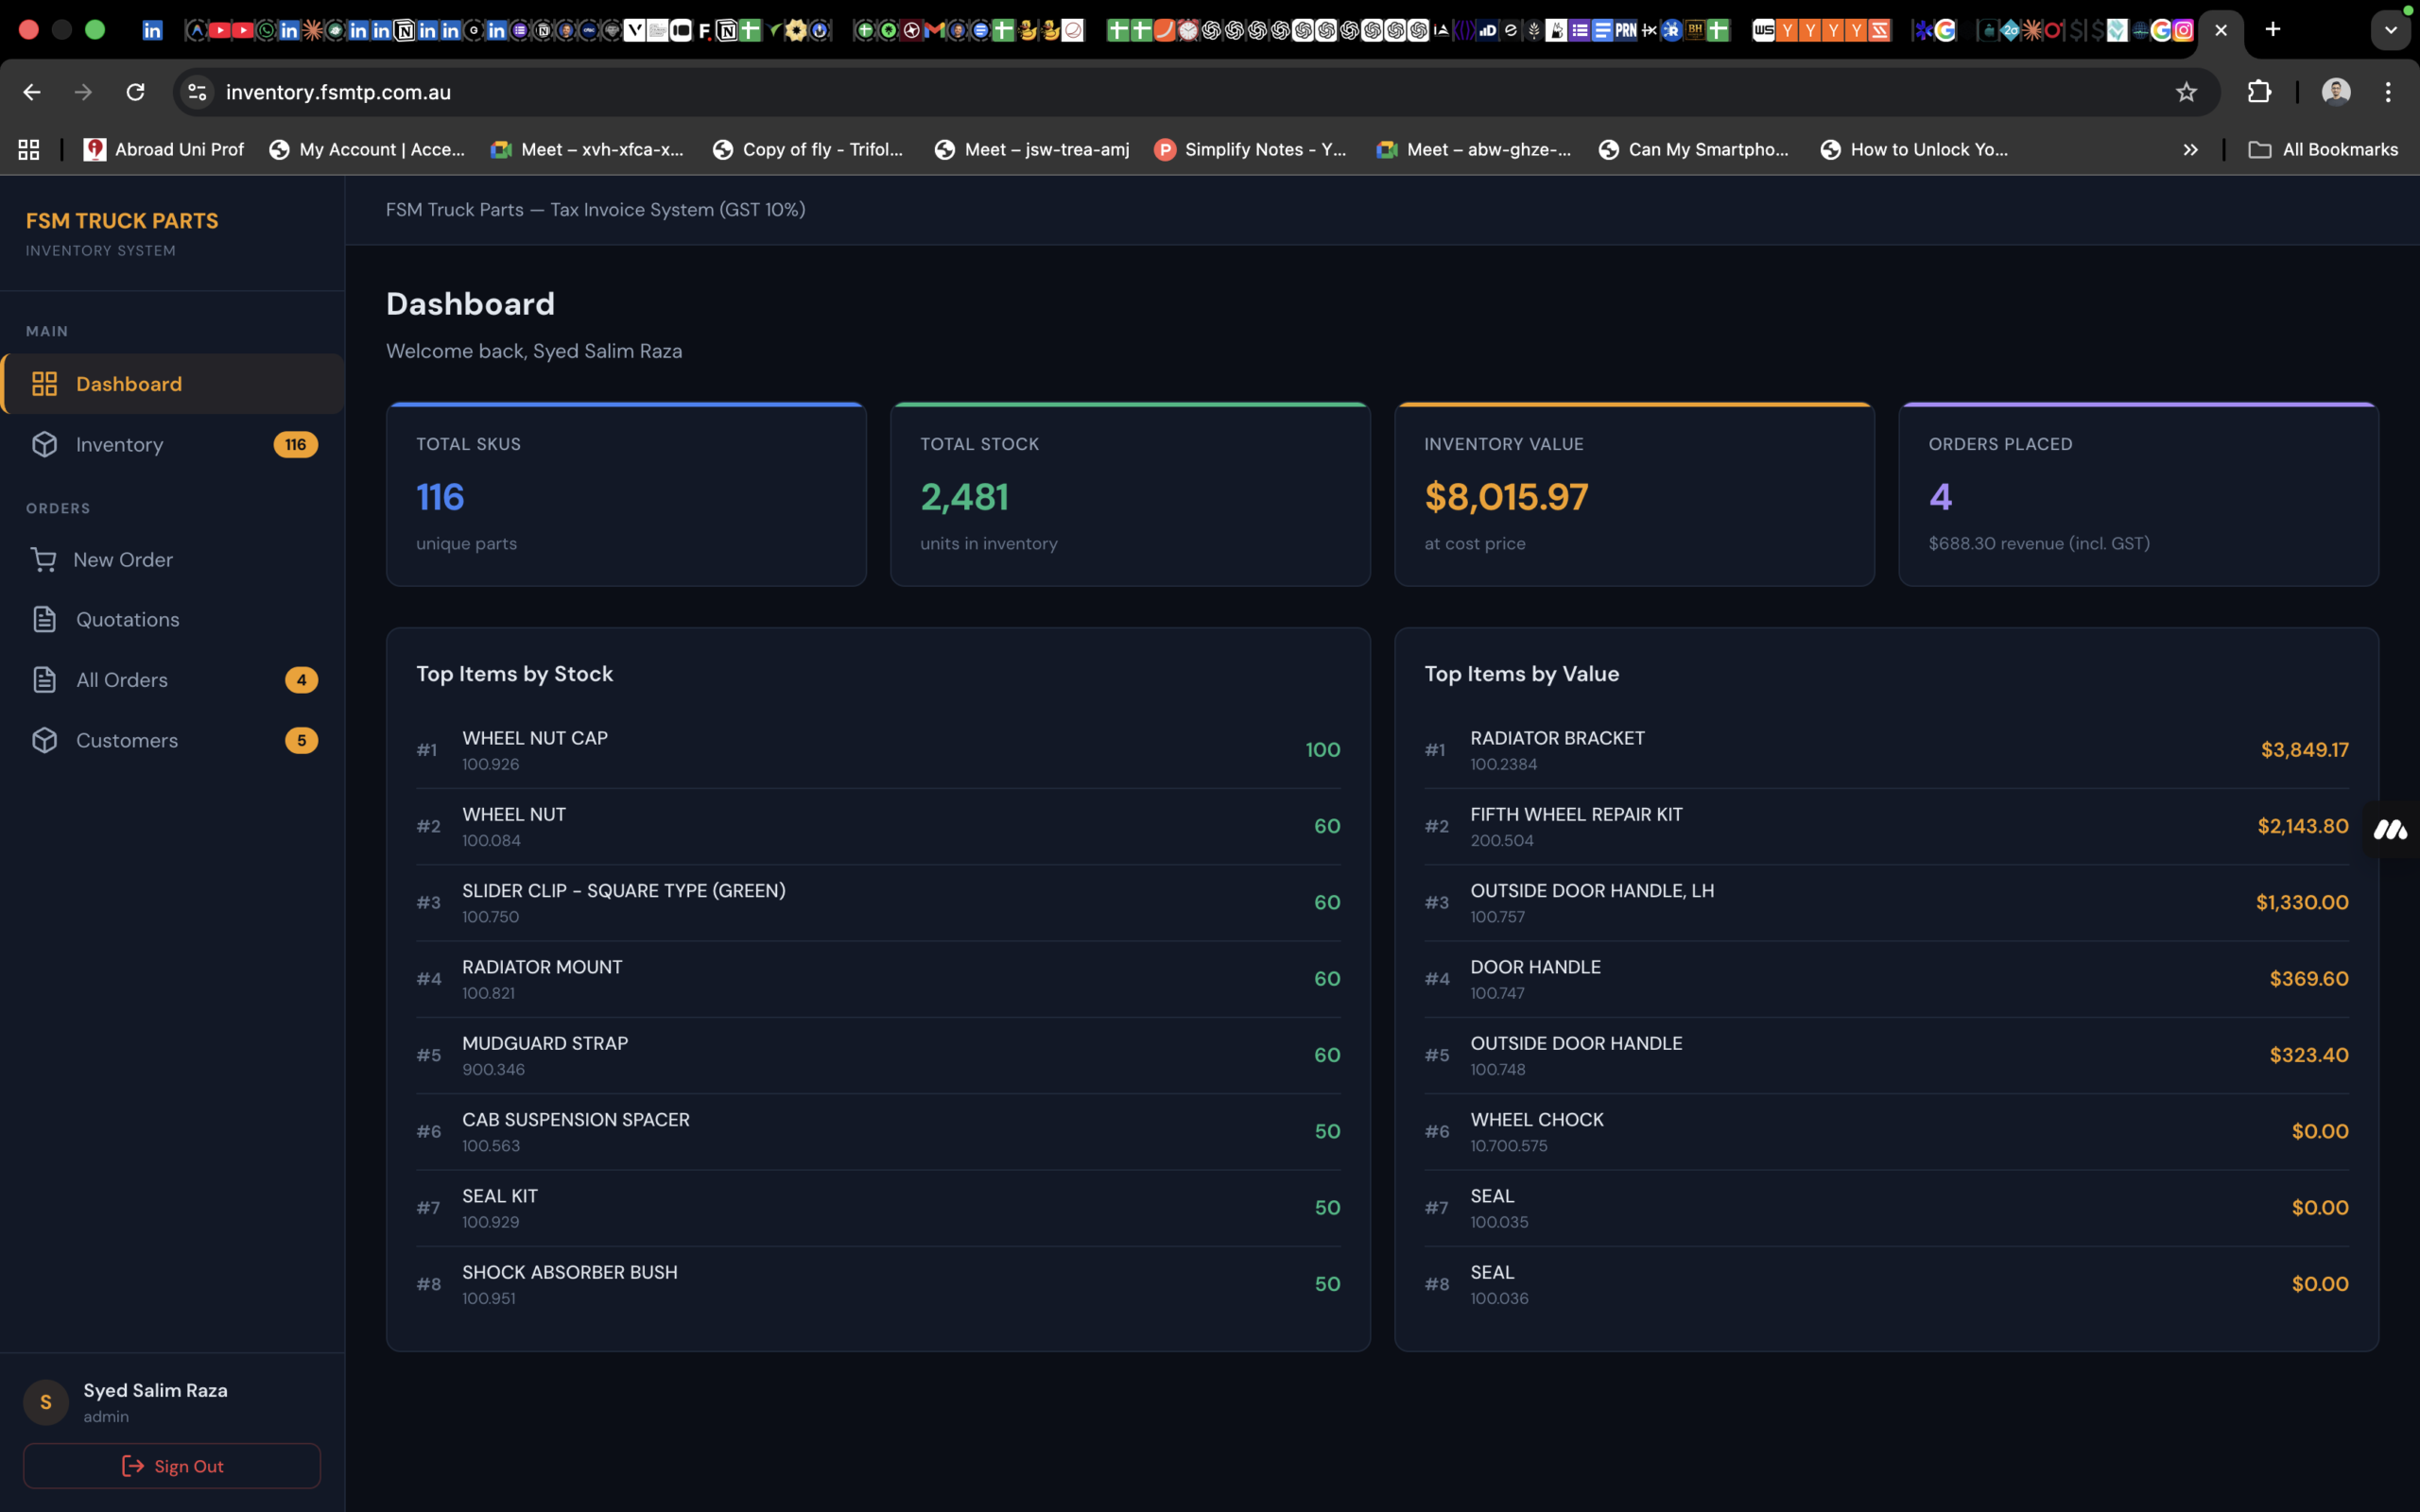Click the Dashboard grid icon
2420x1512 pixels.
coord(44,384)
